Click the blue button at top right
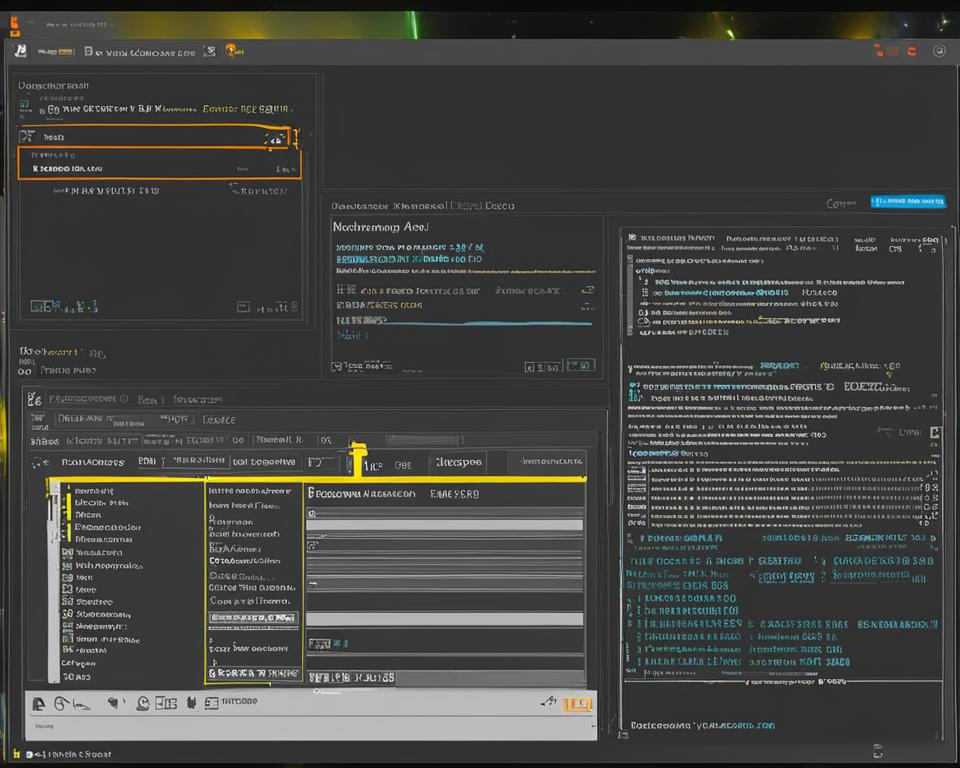 [x=907, y=202]
